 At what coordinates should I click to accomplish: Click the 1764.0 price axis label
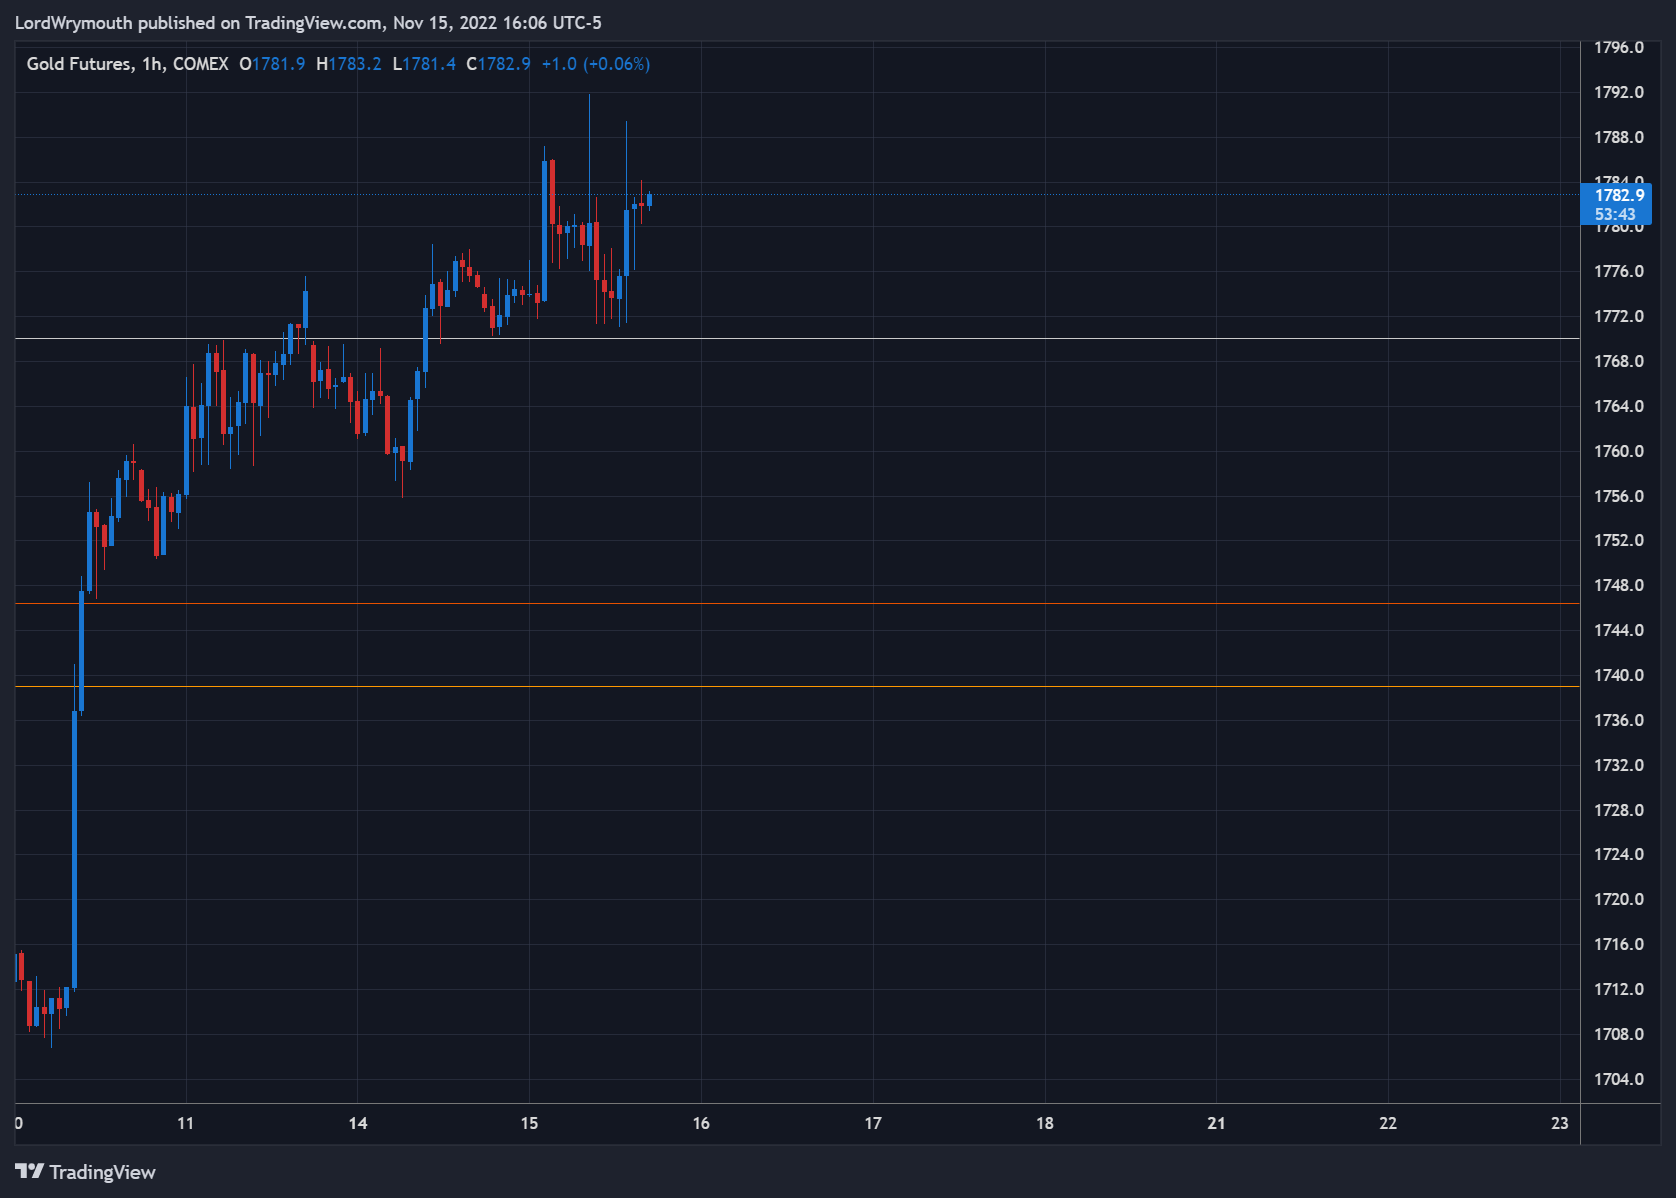(1618, 406)
